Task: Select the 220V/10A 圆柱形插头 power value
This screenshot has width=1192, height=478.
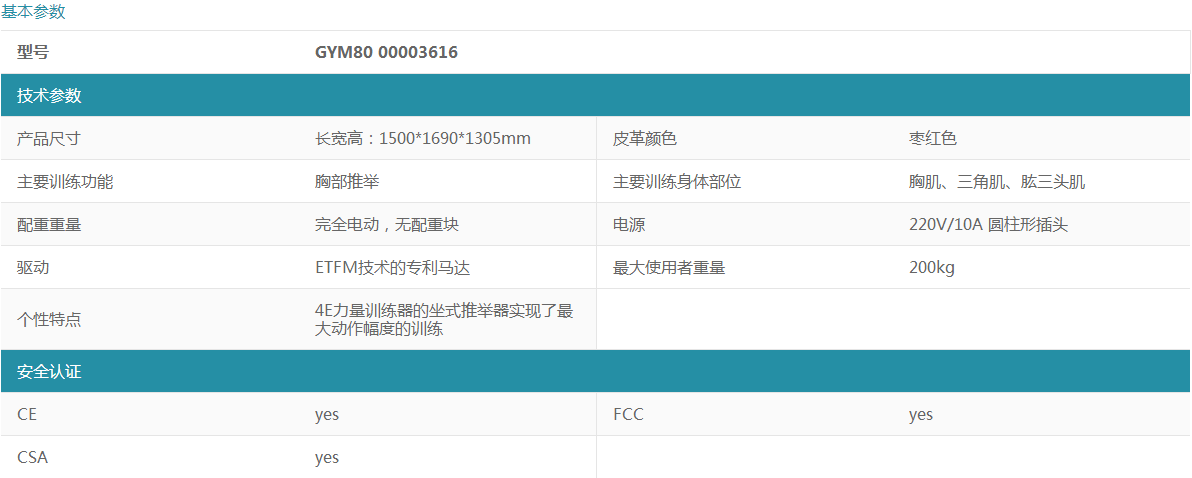Action: tap(988, 225)
